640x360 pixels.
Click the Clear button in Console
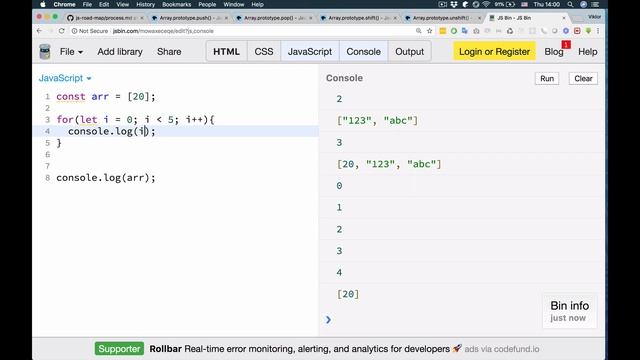coord(583,78)
